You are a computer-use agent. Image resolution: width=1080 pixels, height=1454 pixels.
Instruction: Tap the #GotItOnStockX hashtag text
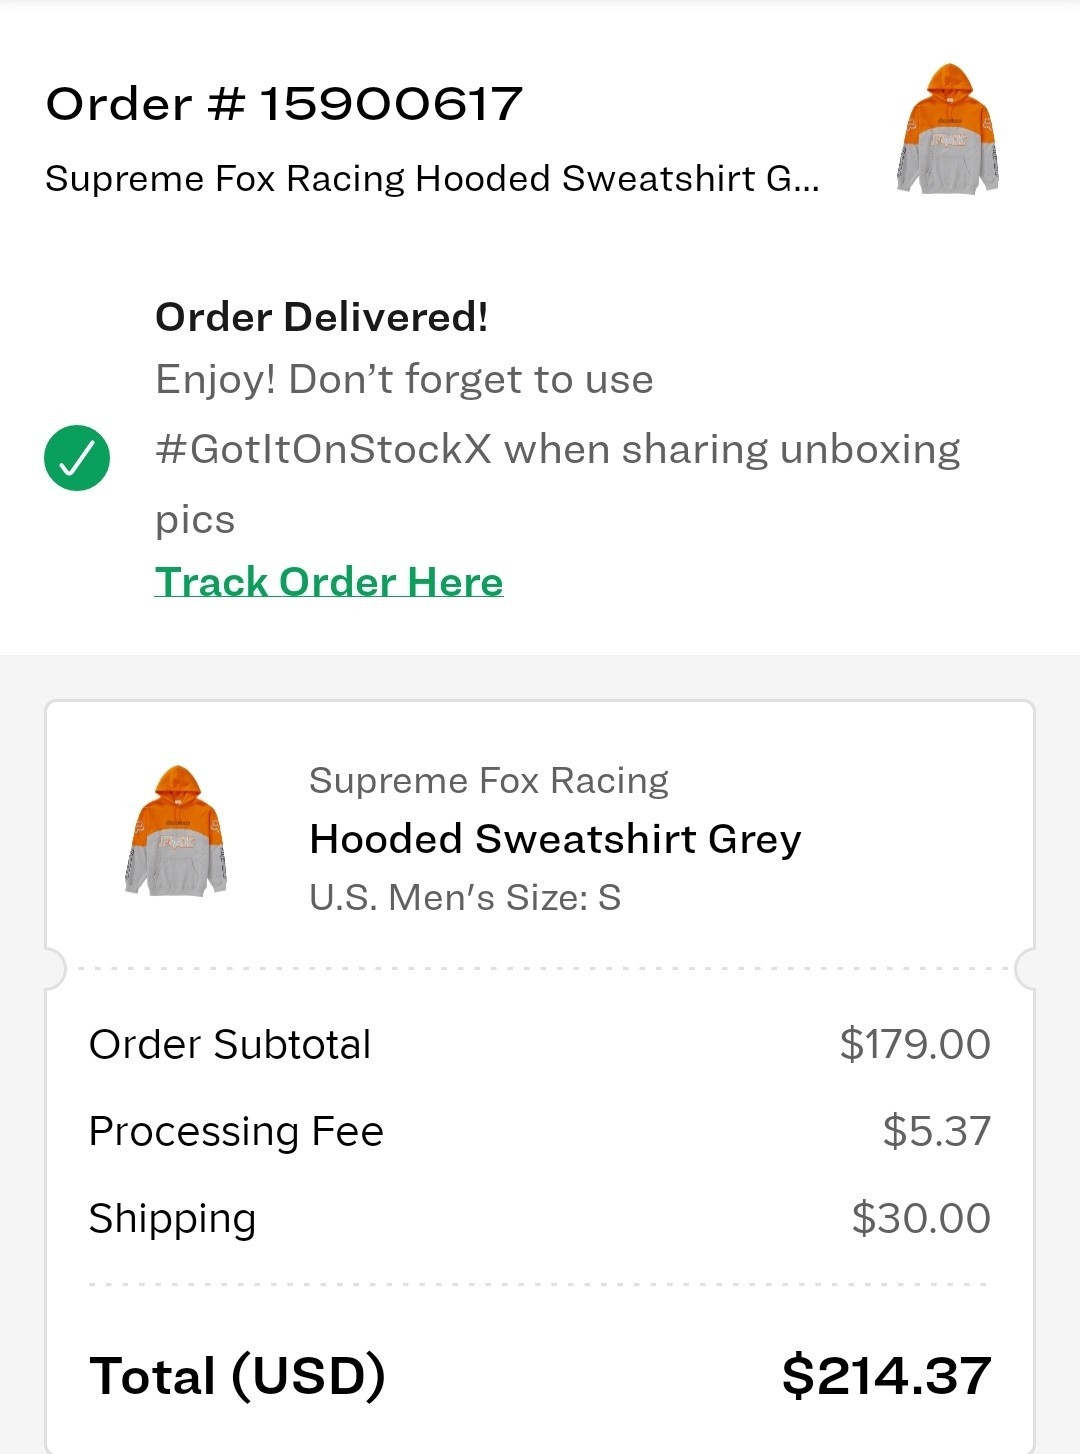(x=324, y=450)
